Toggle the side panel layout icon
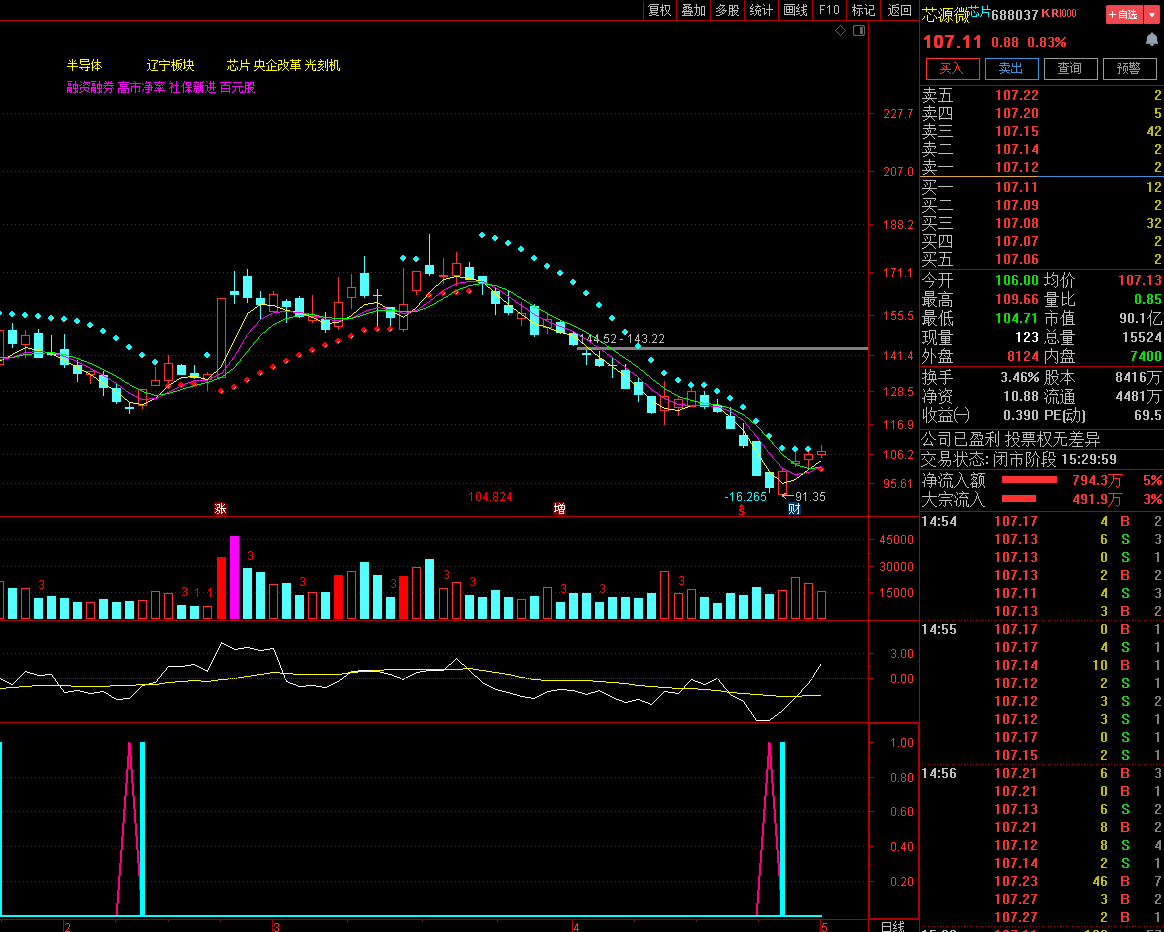 859,30
